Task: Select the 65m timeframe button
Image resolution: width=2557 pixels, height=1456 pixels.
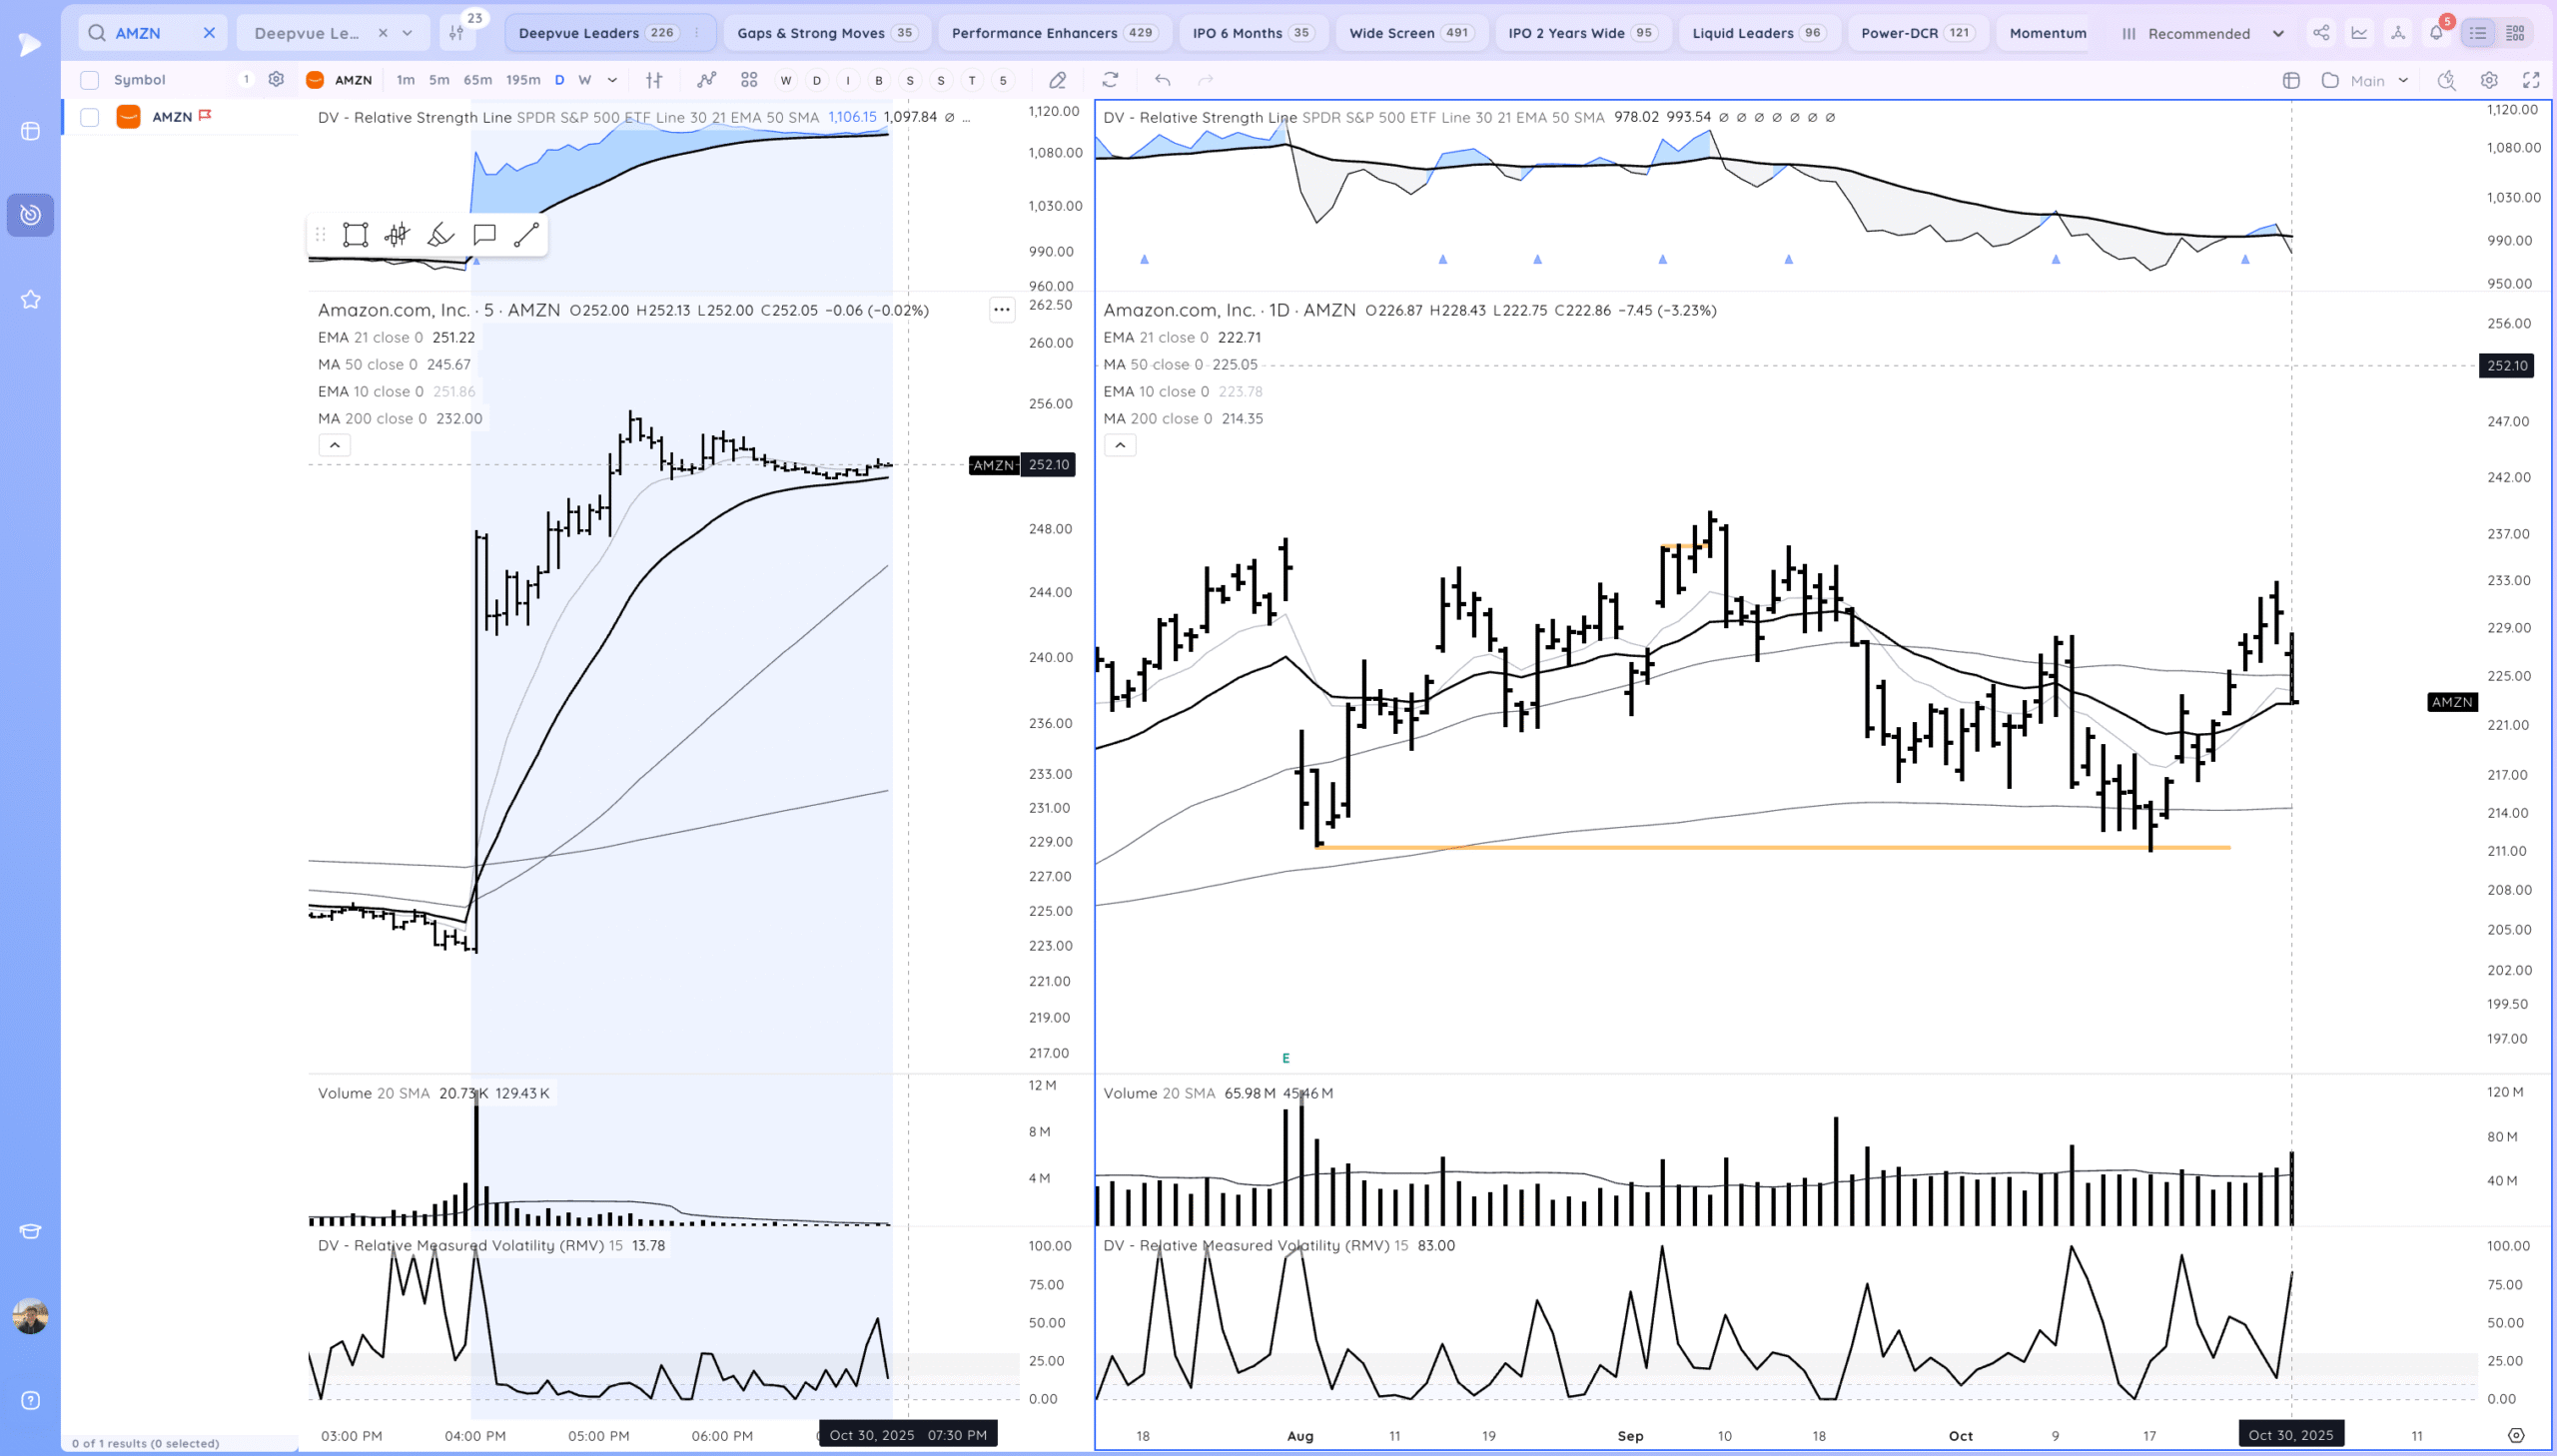Action: click(477, 80)
